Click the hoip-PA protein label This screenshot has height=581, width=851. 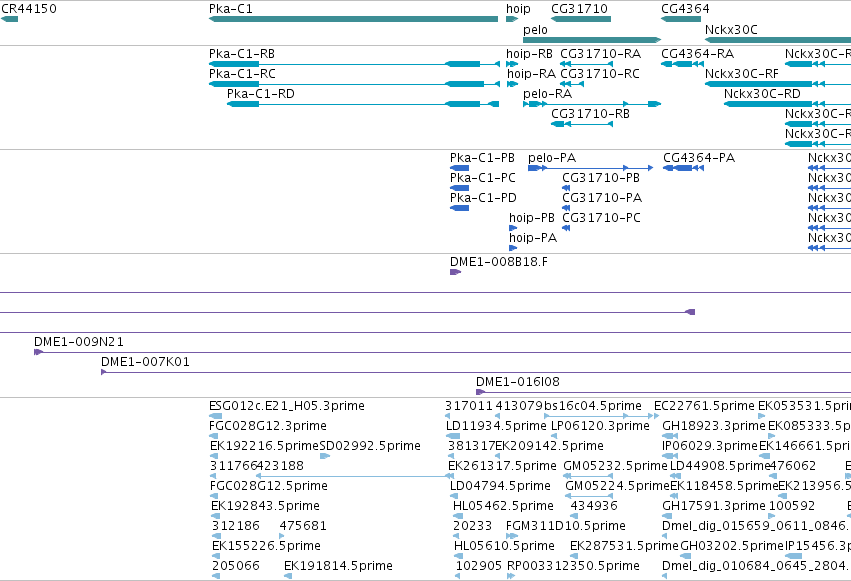click(533, 238)
